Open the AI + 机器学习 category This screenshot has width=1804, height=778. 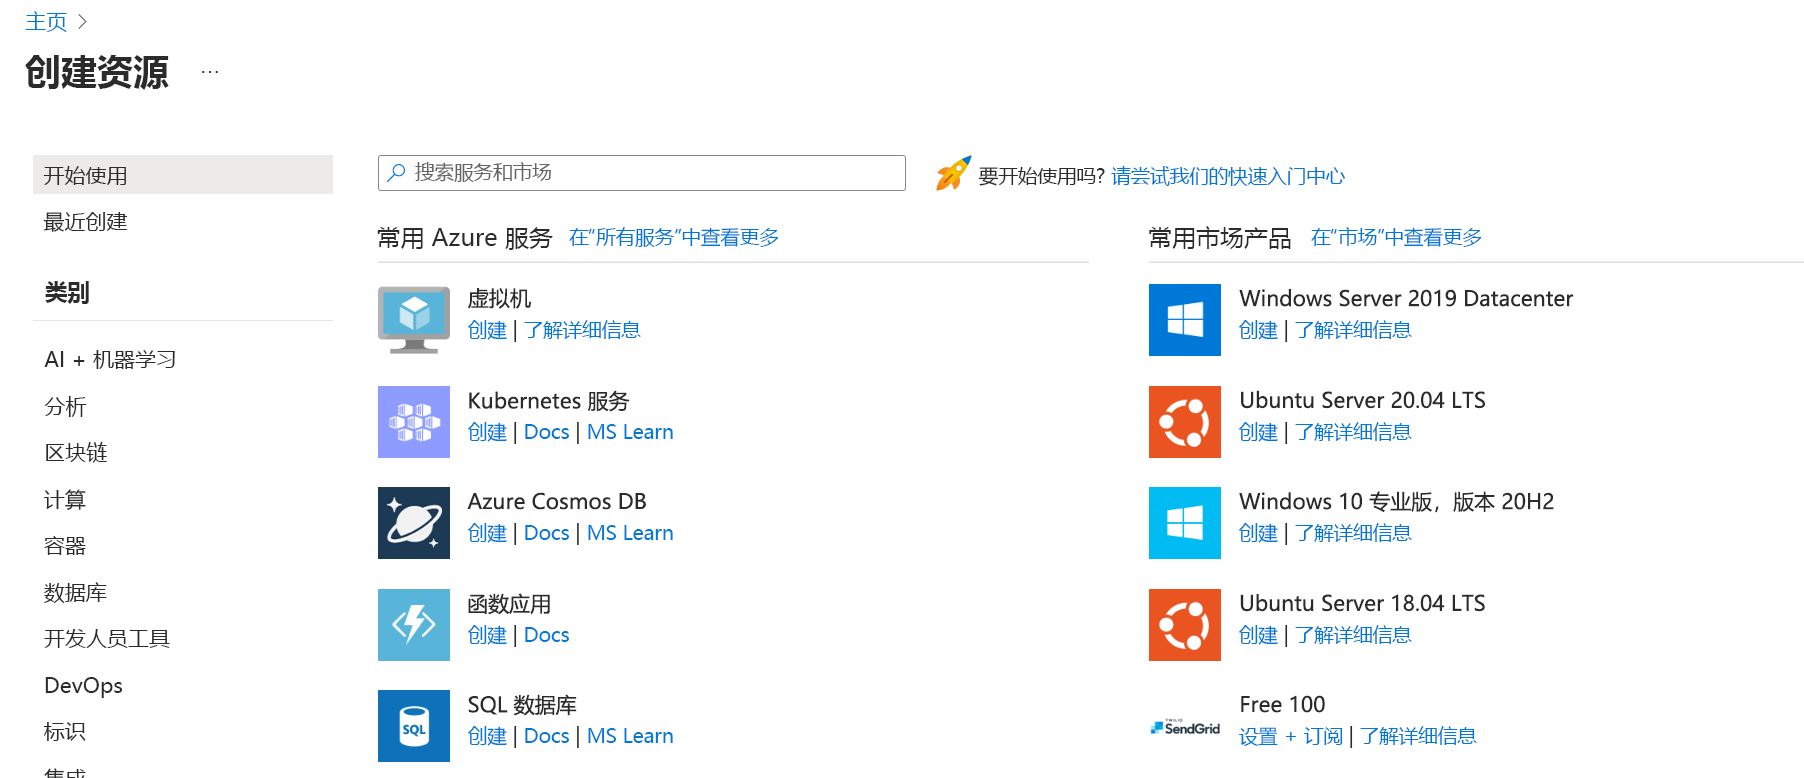(x=110, y=360)
